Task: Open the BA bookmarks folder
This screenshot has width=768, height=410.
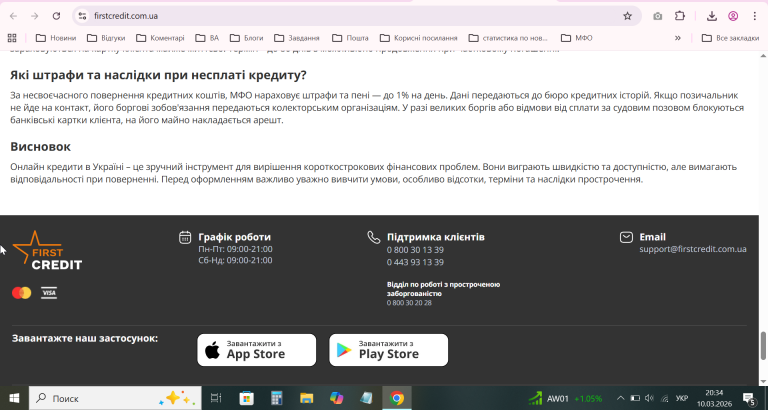Action: tap(207, 38)
